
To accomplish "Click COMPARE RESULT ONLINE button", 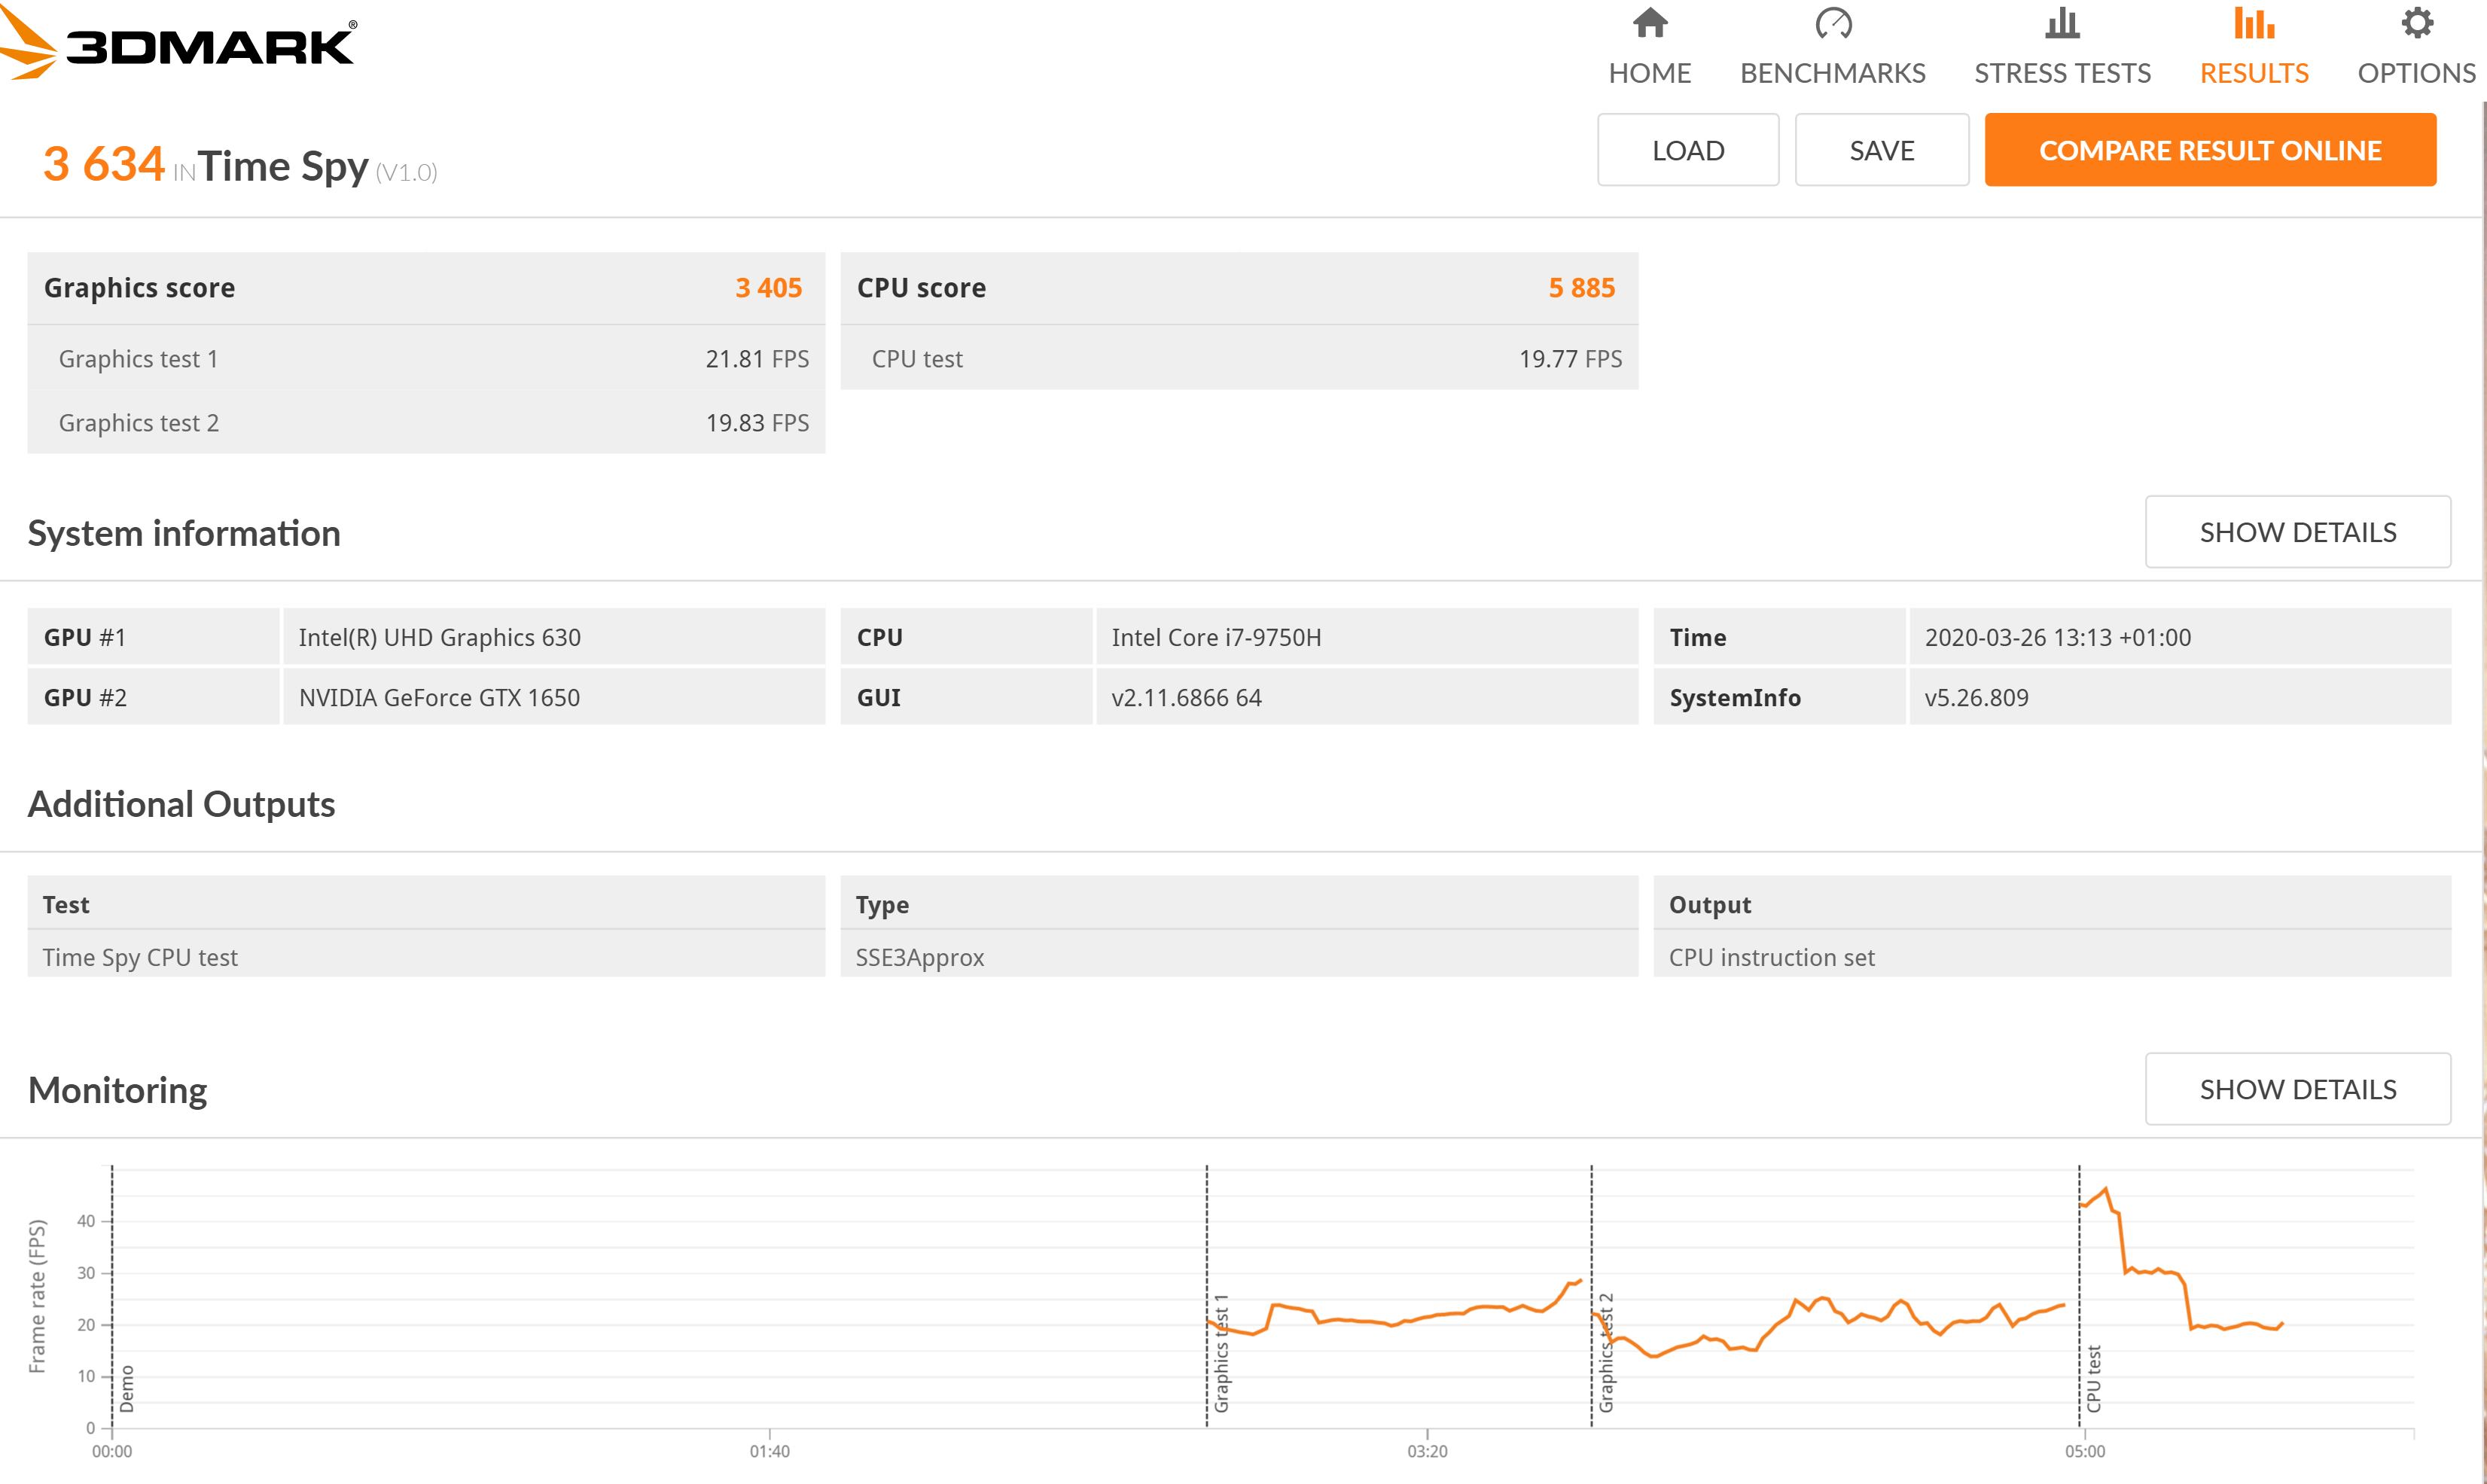I will click(x=2209, y=150).
